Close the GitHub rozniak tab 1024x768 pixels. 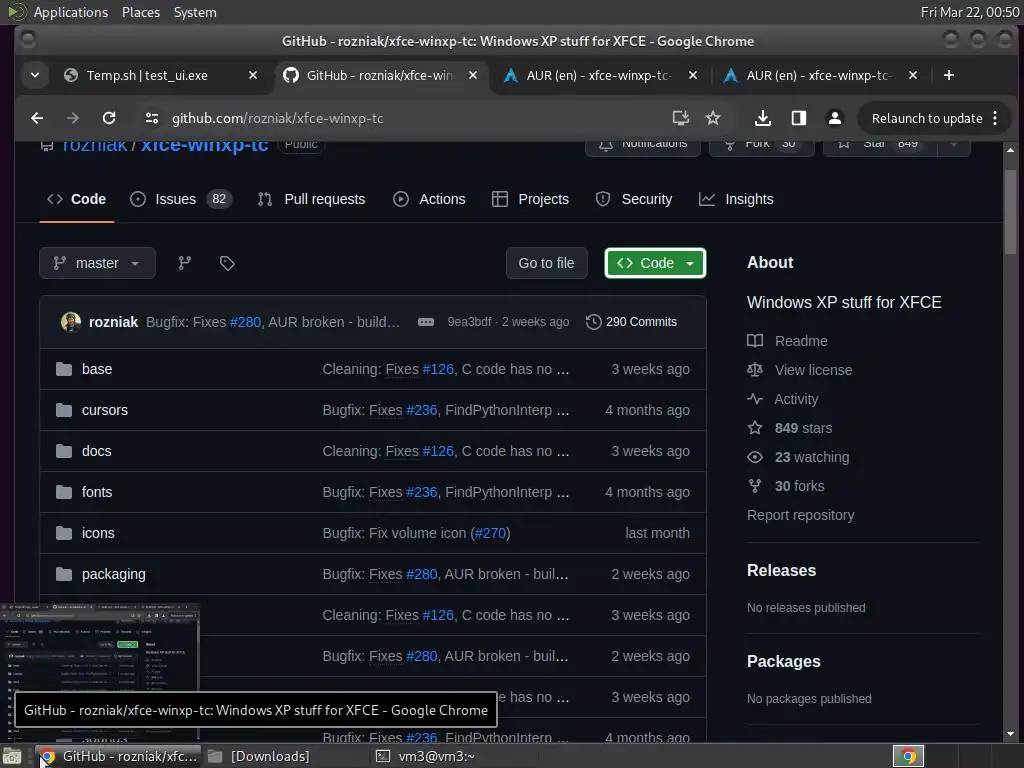tap(473, 76)
